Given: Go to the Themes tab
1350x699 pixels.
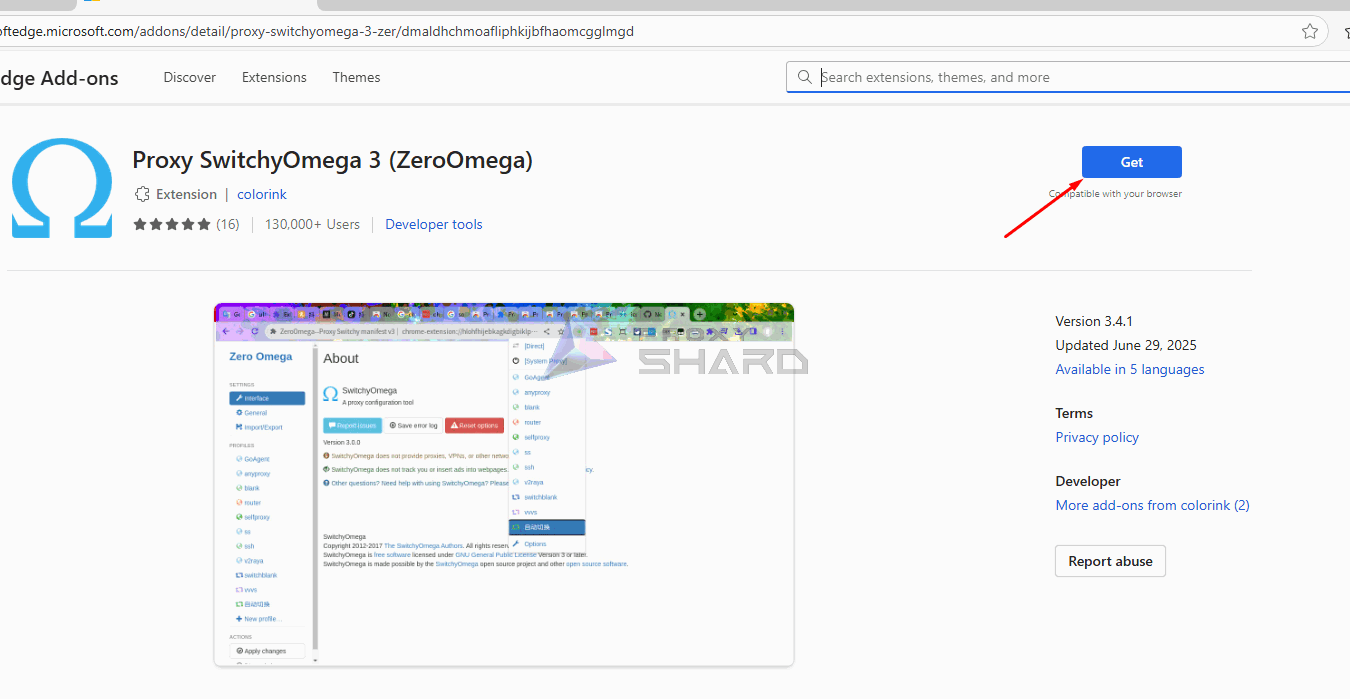Looking at the screenshot, I should (356, 77).
